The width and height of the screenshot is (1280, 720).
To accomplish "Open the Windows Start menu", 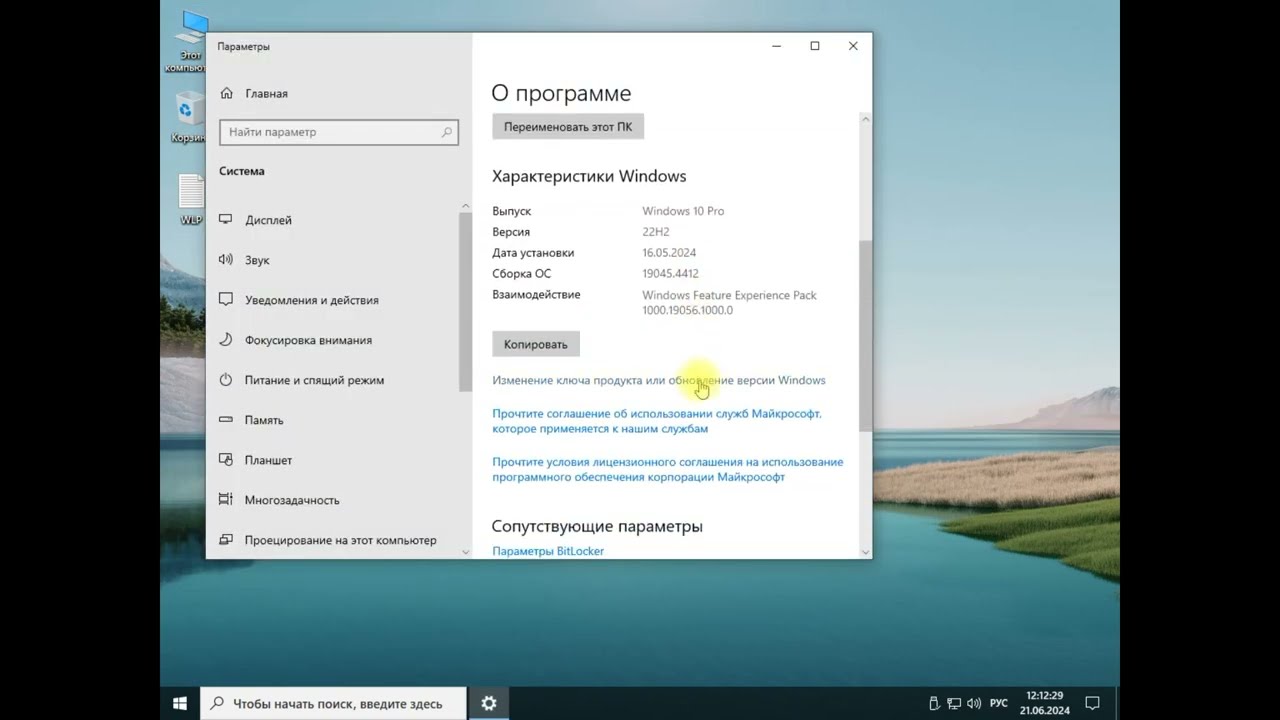I will [180, 703].
